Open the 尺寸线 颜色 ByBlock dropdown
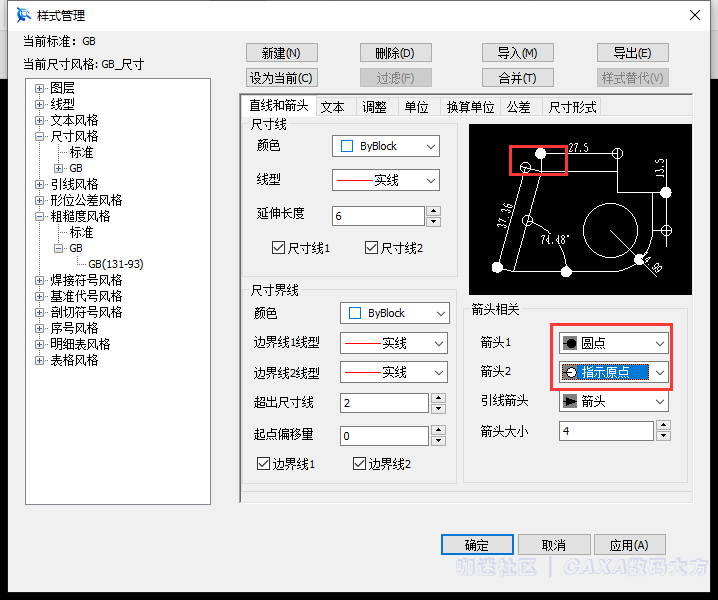 (386, 146)
